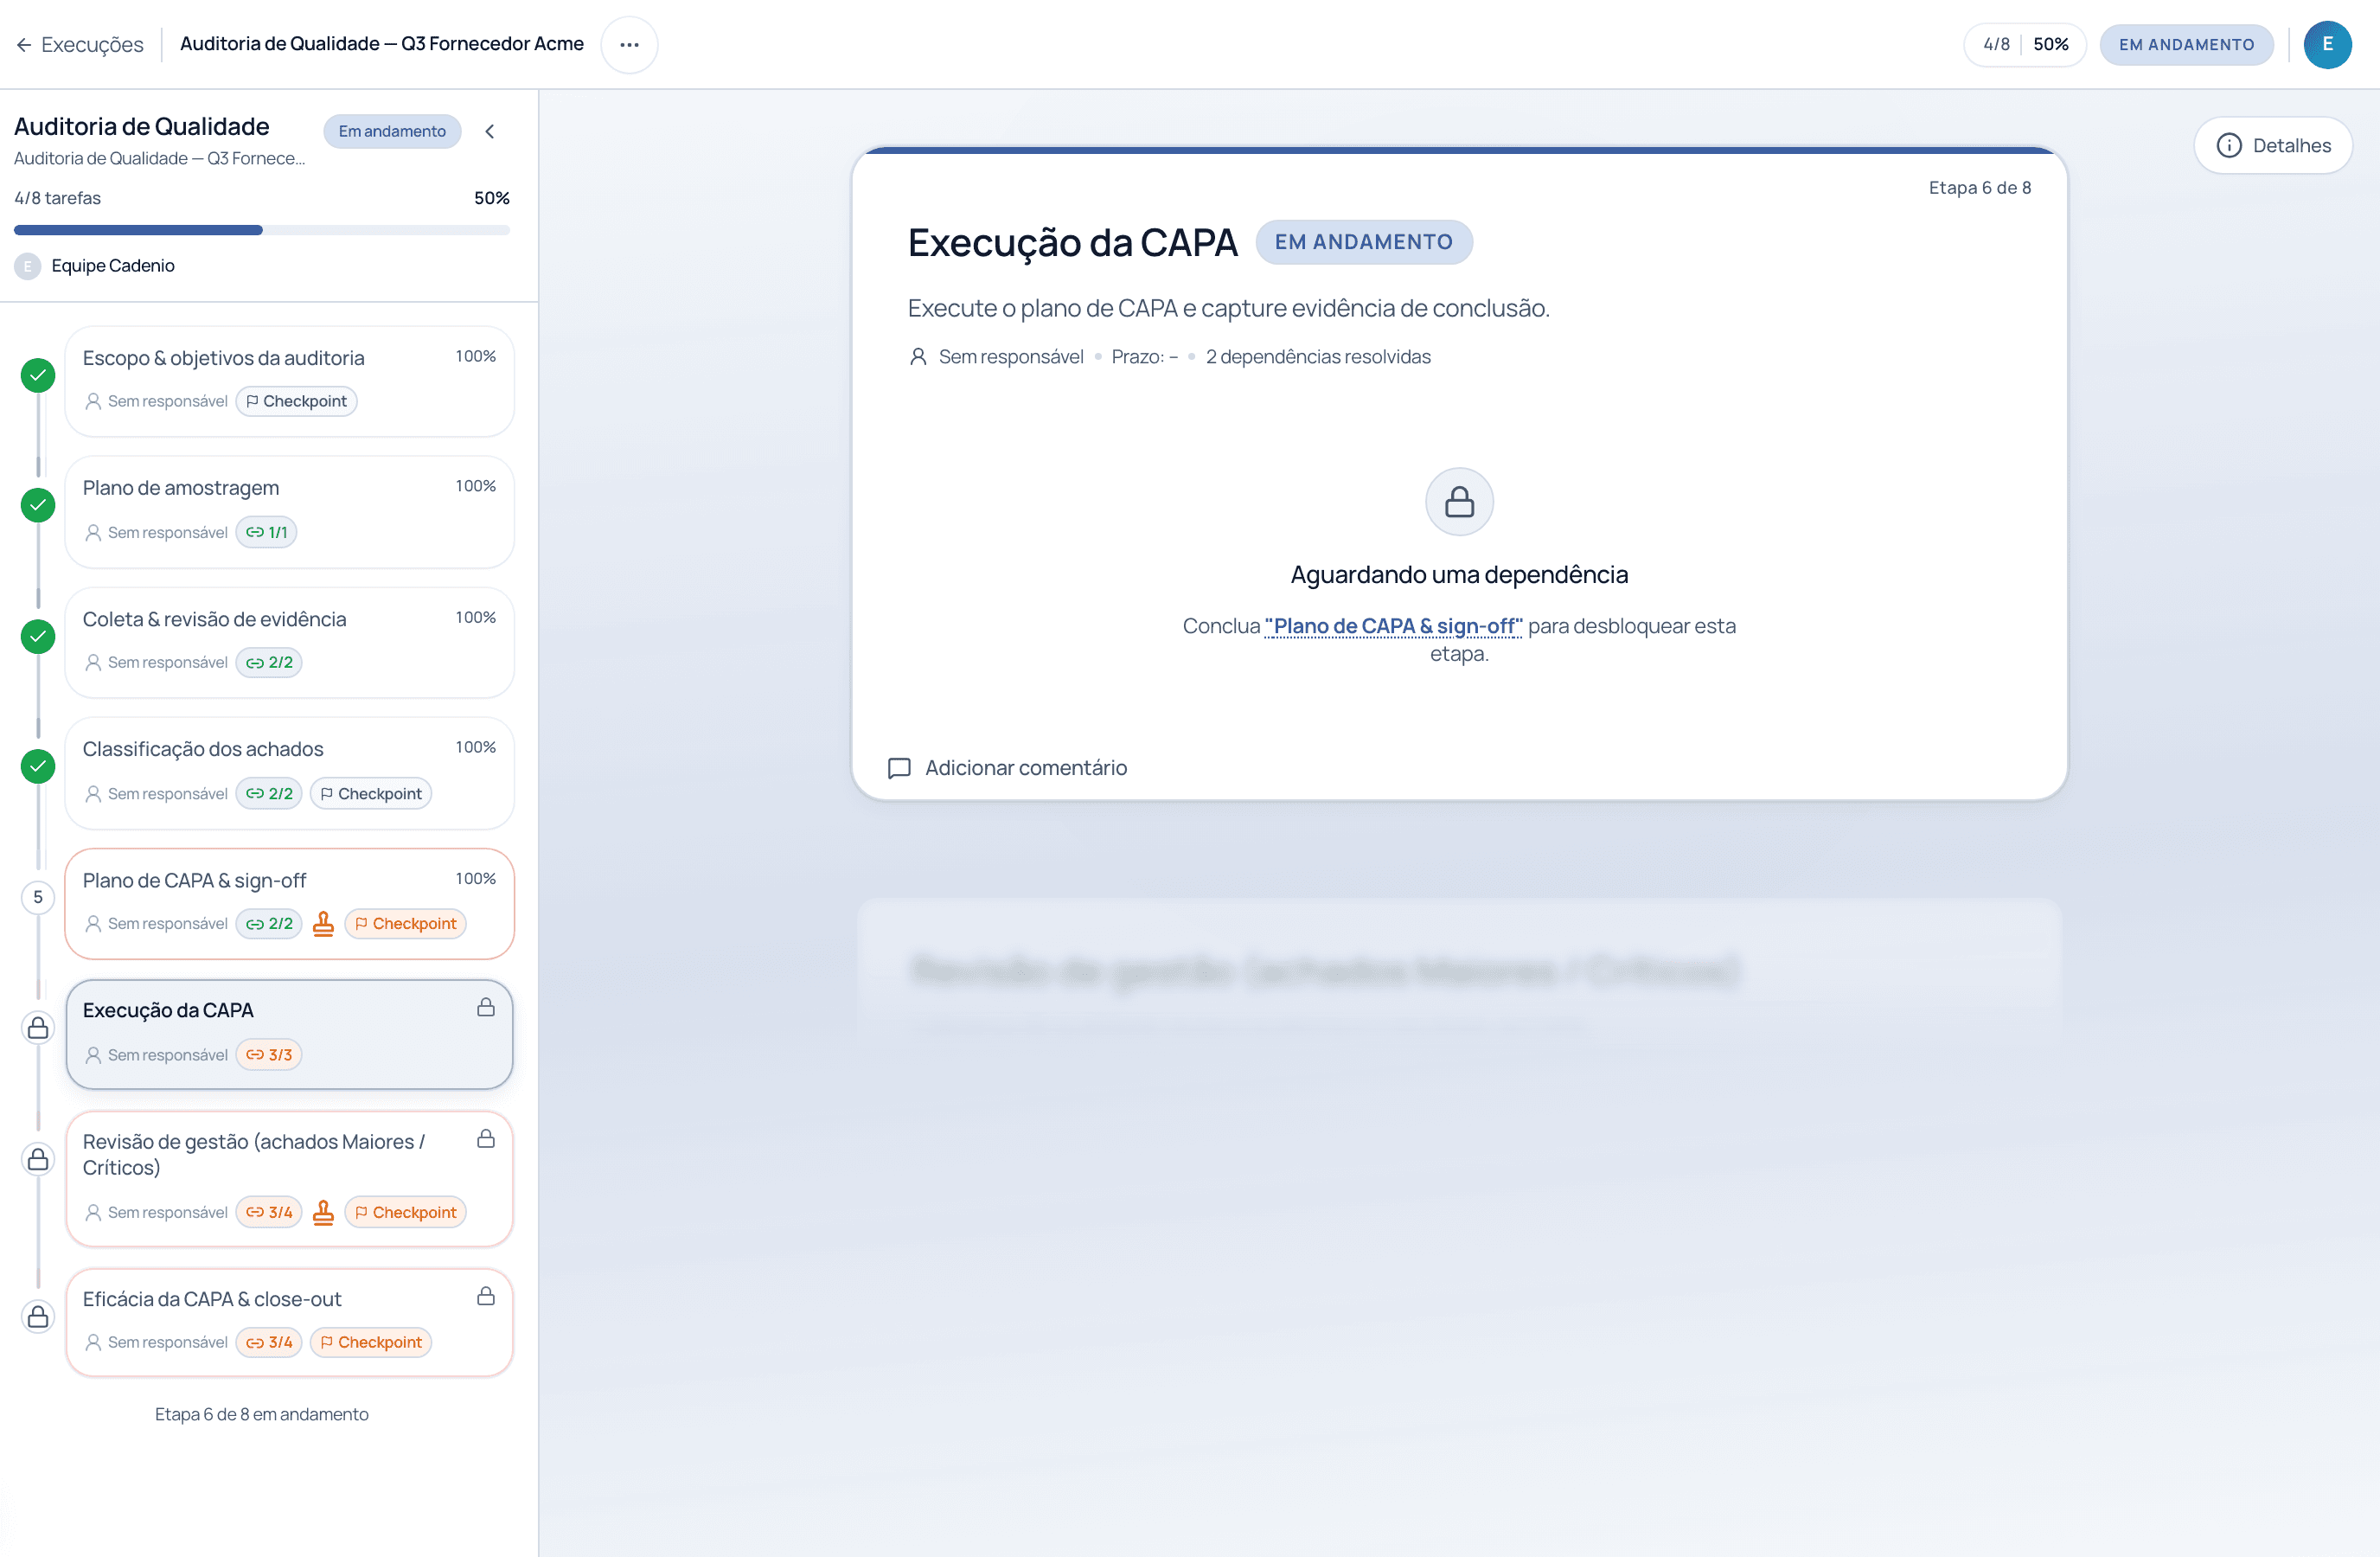Image resolution: width=2380 pixels, height=1557 pixels.
Task: Click EM ANDAMENTO badge next to Execução da CAPA title
Action: click(x=1363, y=242)
